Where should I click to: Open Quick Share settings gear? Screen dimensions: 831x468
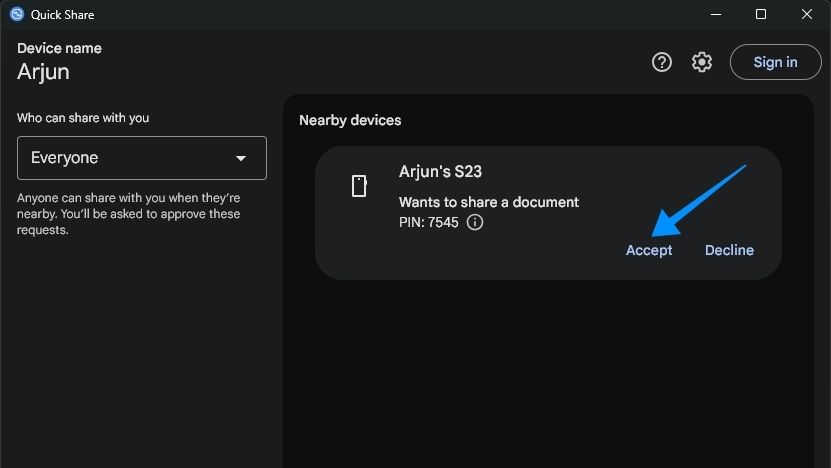(702, 62)
